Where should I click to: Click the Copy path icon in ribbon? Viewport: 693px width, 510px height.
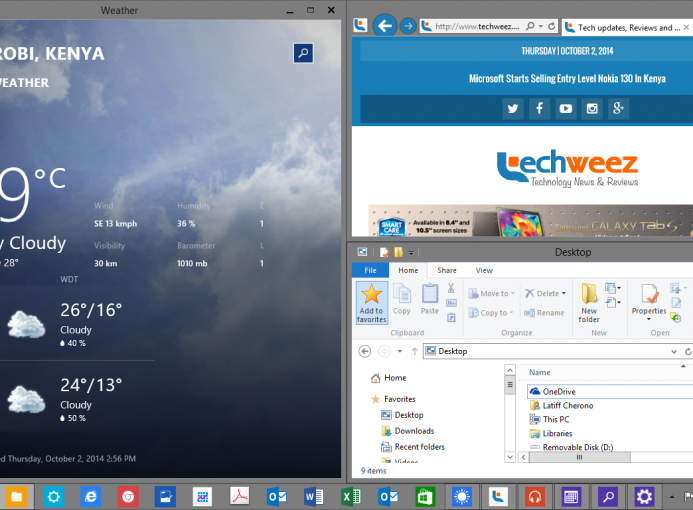451,303
